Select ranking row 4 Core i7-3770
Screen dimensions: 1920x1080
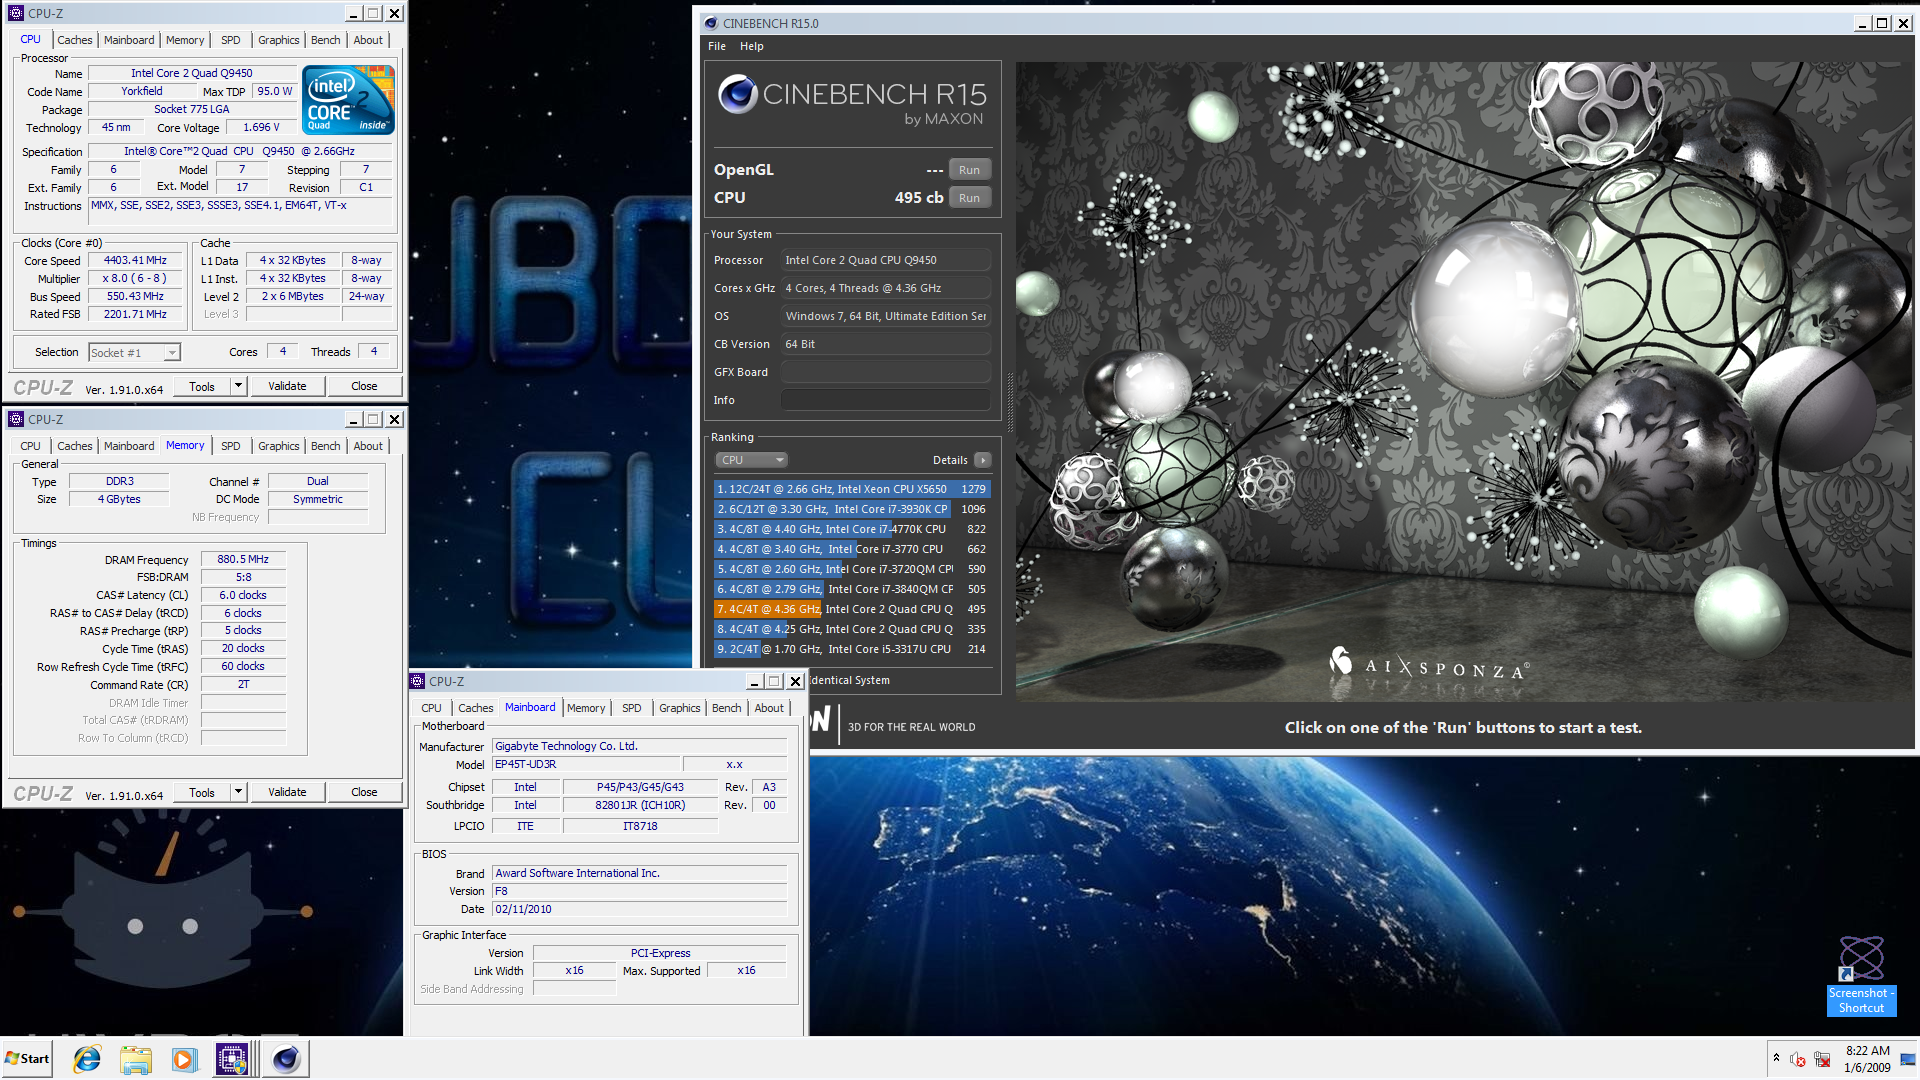[851, 549]
